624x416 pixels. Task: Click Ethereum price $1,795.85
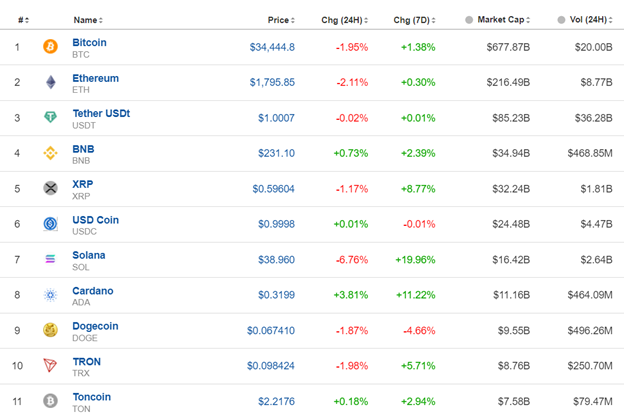(x=272, y=82)
